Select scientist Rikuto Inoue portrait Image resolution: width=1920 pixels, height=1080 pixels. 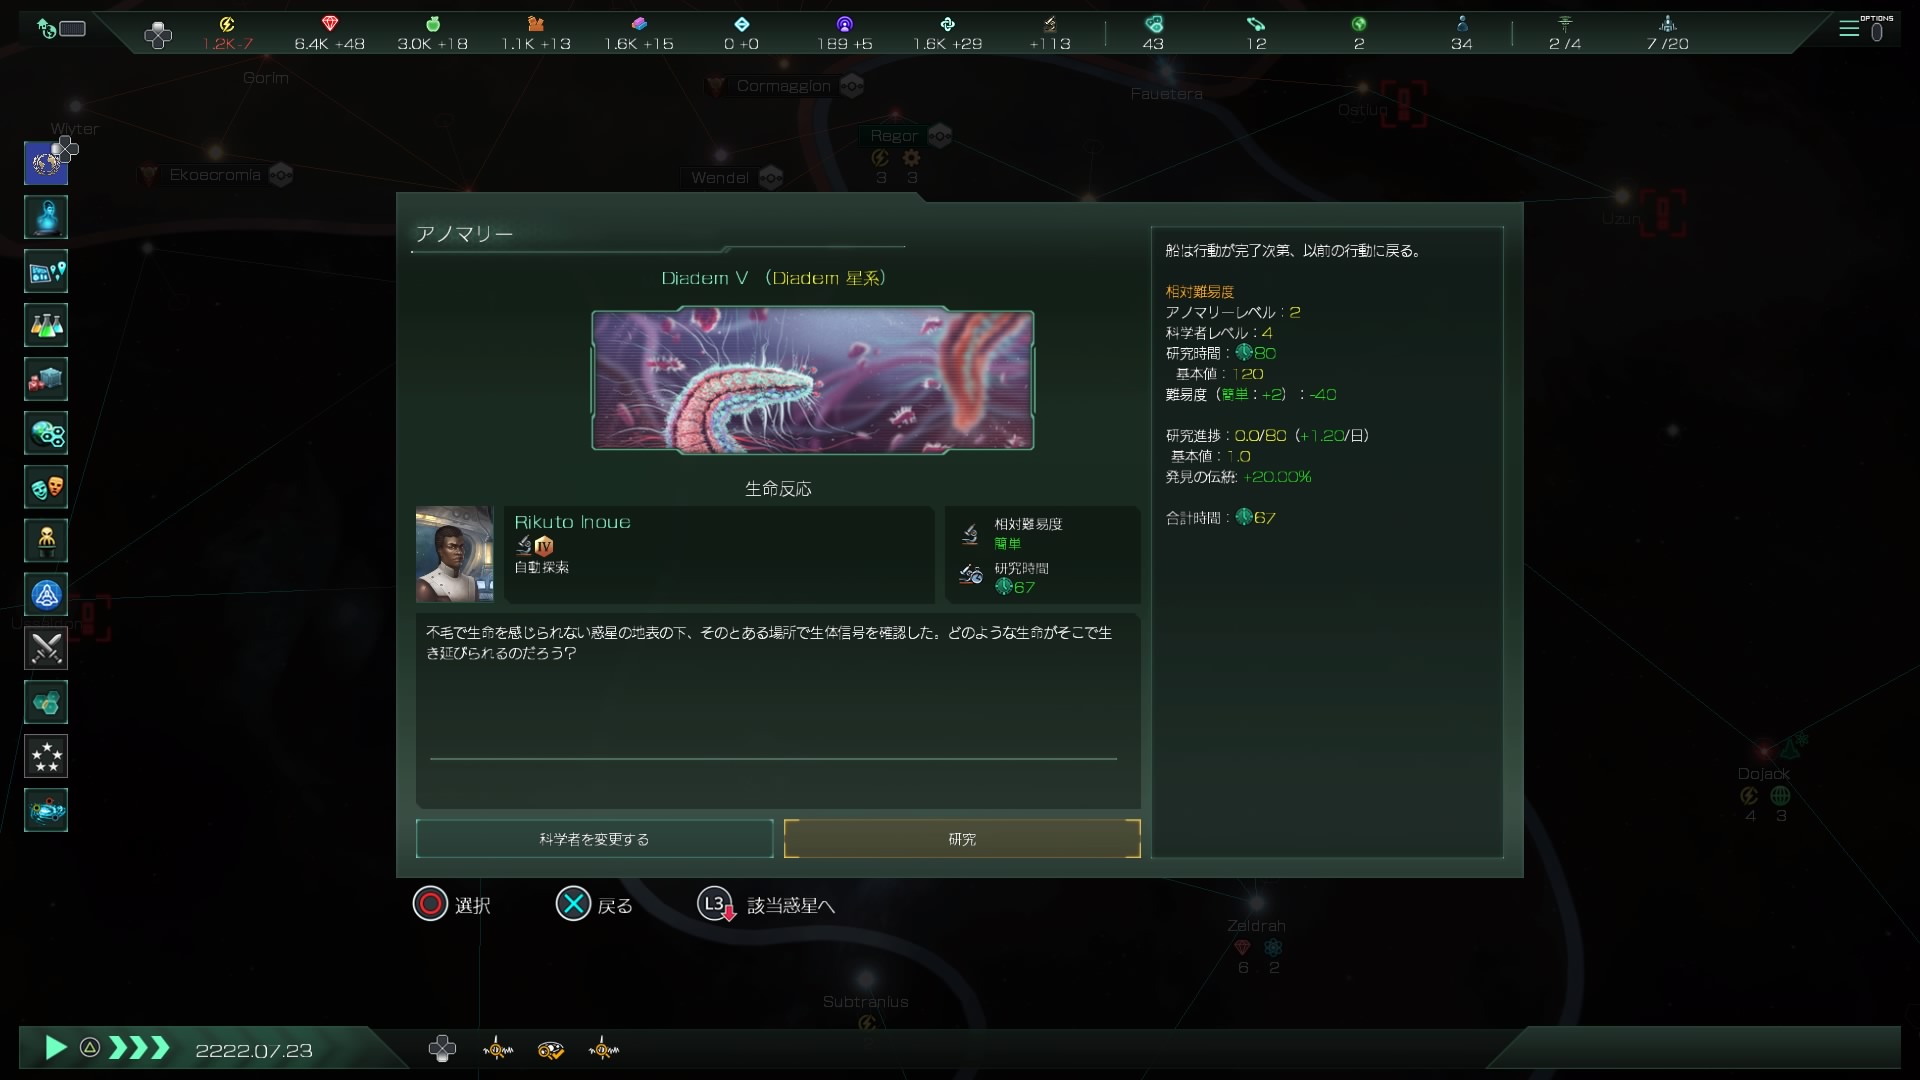[x=455, y=554]
